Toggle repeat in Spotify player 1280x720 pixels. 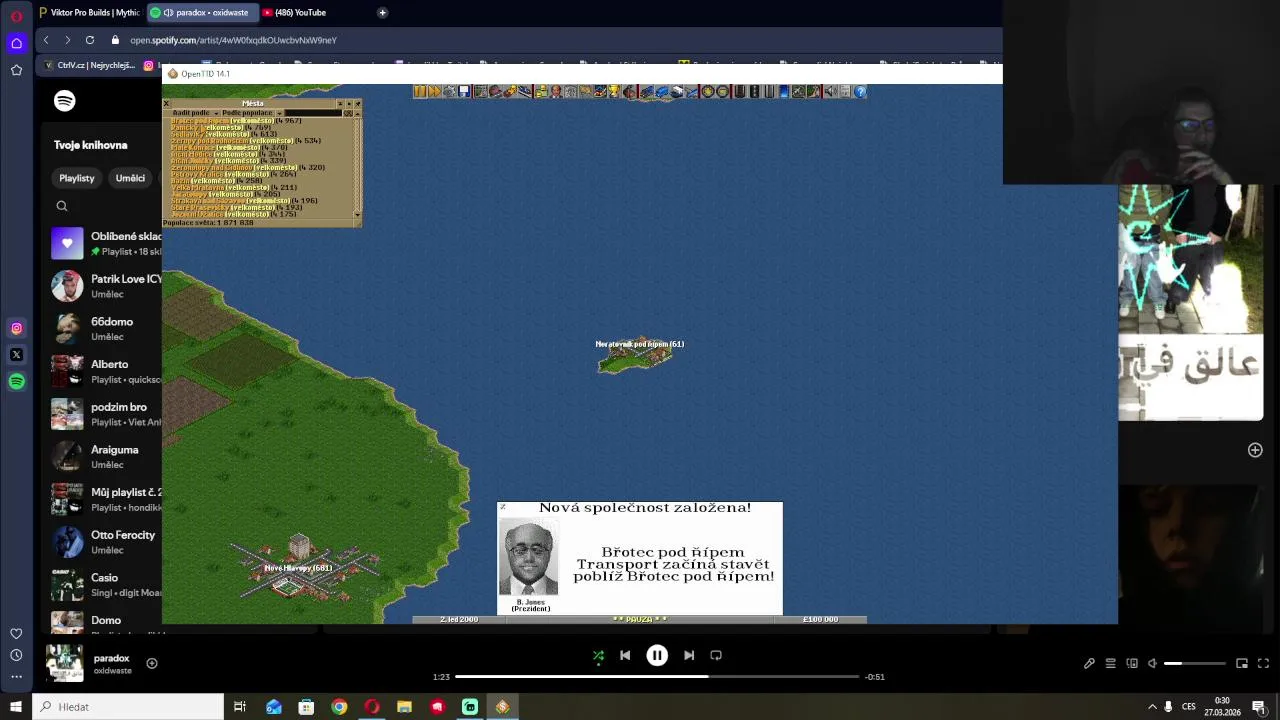click(x=716, y=655)
